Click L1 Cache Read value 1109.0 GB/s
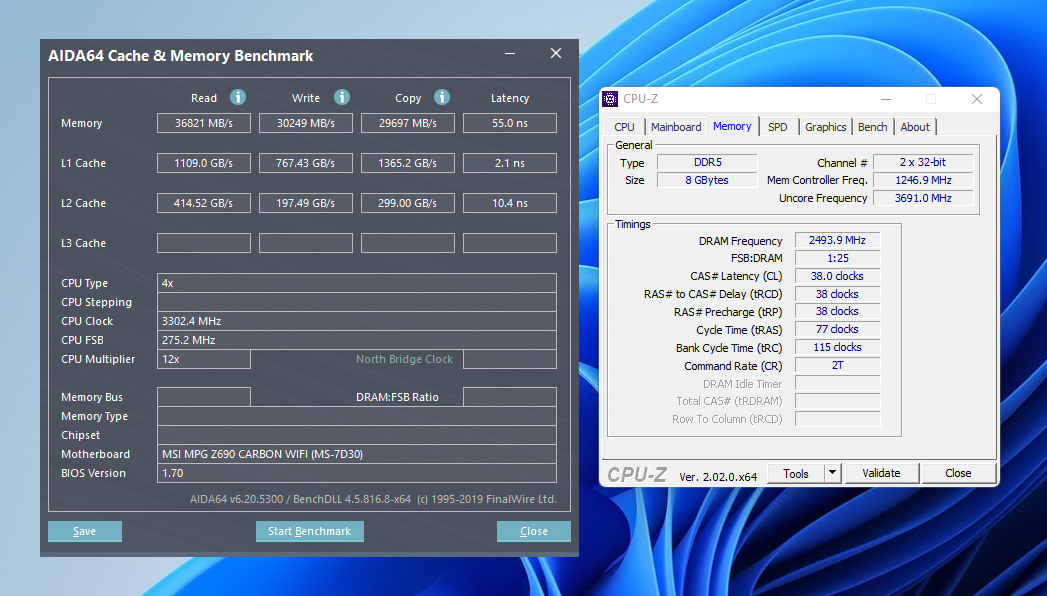 204,163
